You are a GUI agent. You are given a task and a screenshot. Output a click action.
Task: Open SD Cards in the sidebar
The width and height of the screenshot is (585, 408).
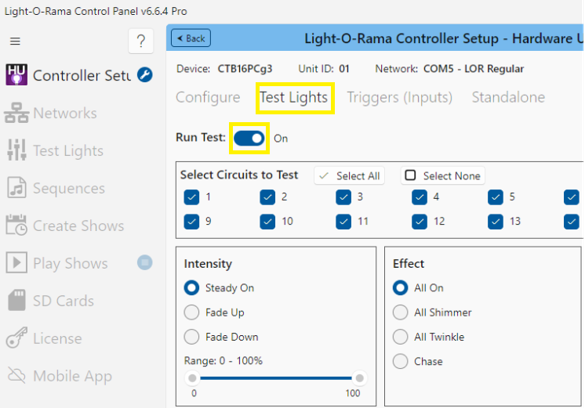pyautogui.click(x=63, y=301)
